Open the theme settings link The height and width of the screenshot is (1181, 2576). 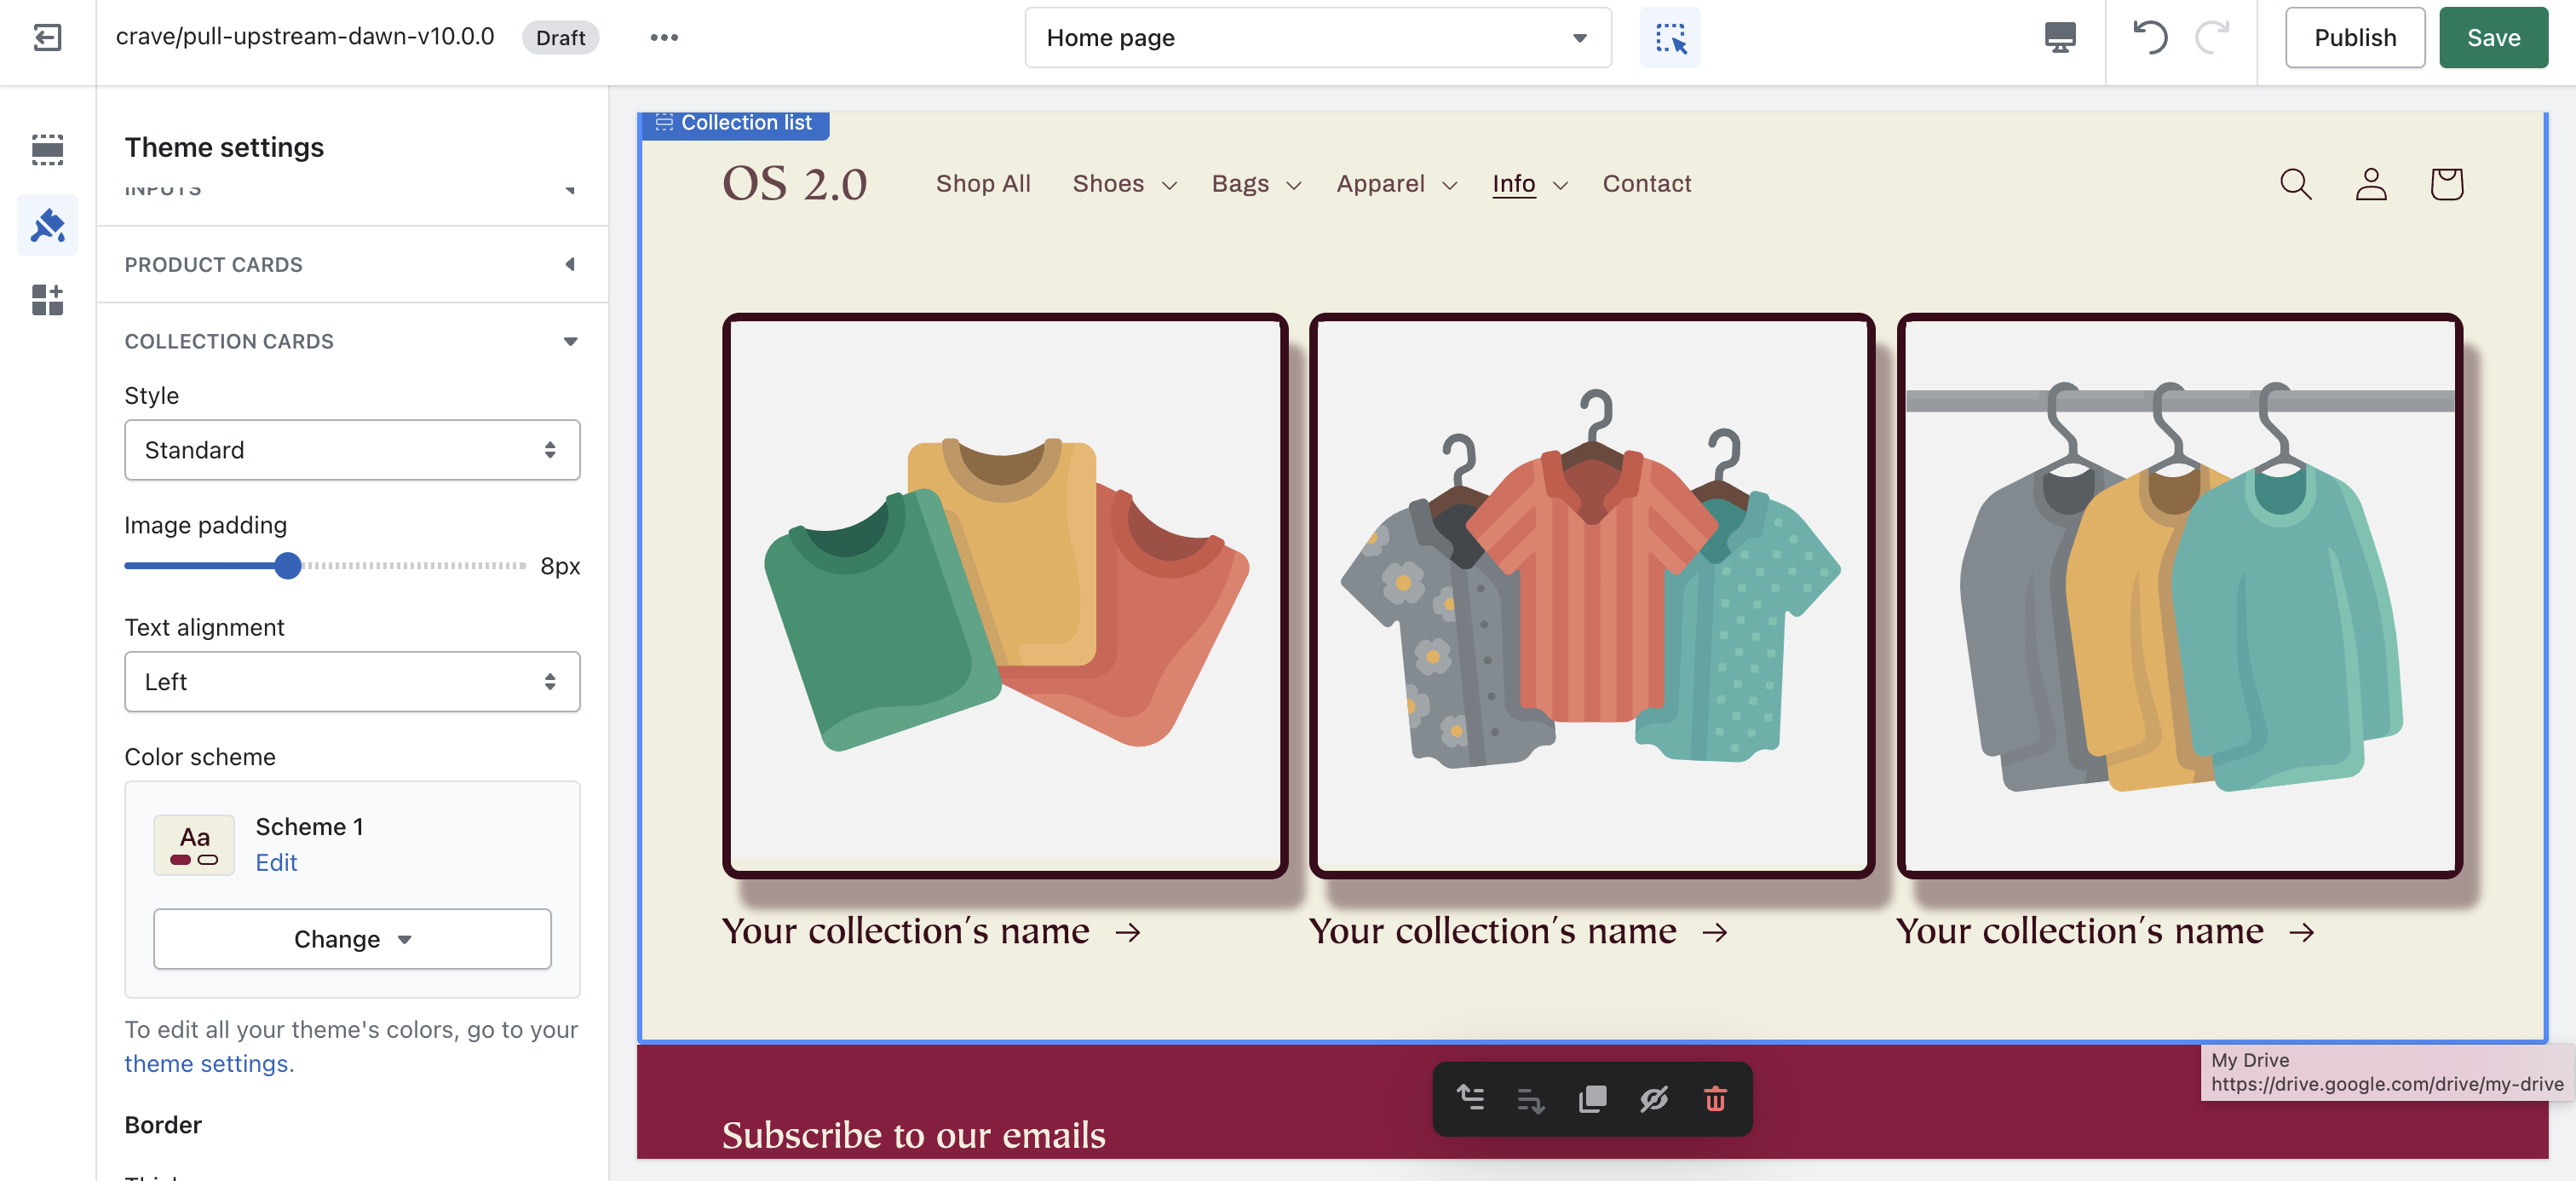(208, 1063)
